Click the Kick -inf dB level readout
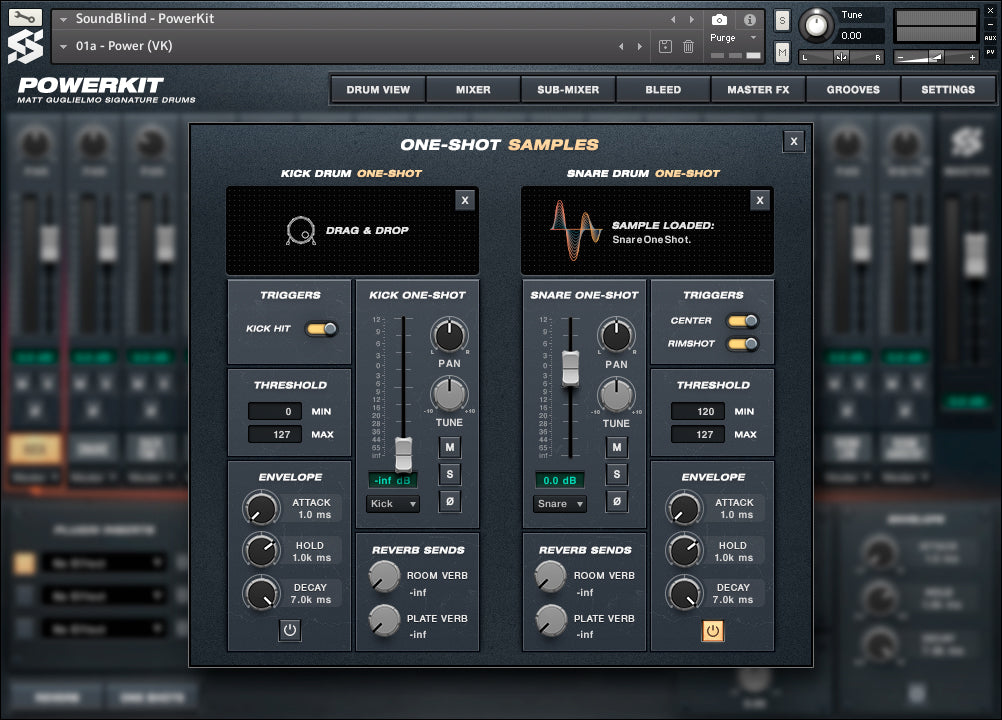Image resolution: width=1002 pixels, height=720 pixels. click(x=393, y=480)
